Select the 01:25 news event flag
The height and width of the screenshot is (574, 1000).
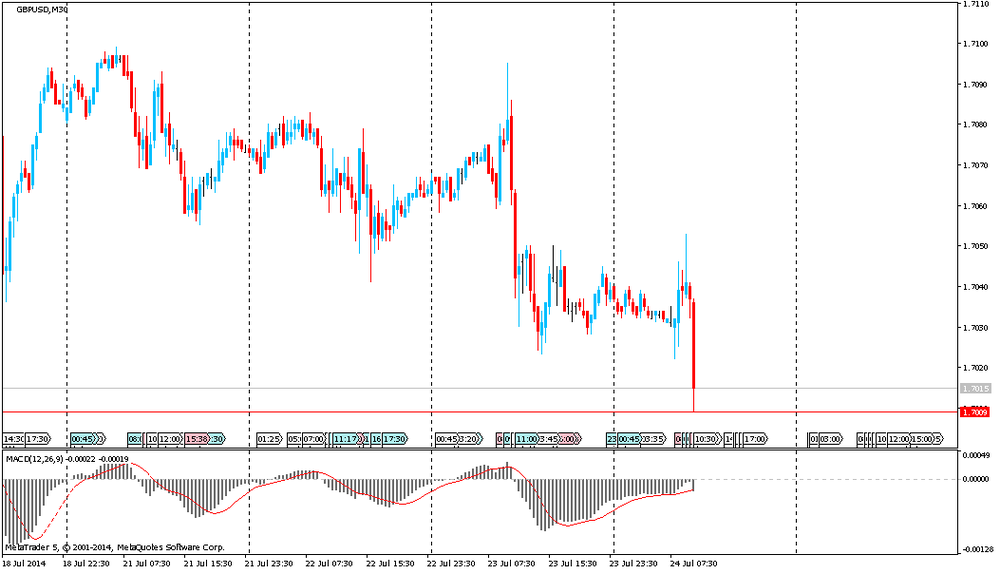(x=268, y=438)
